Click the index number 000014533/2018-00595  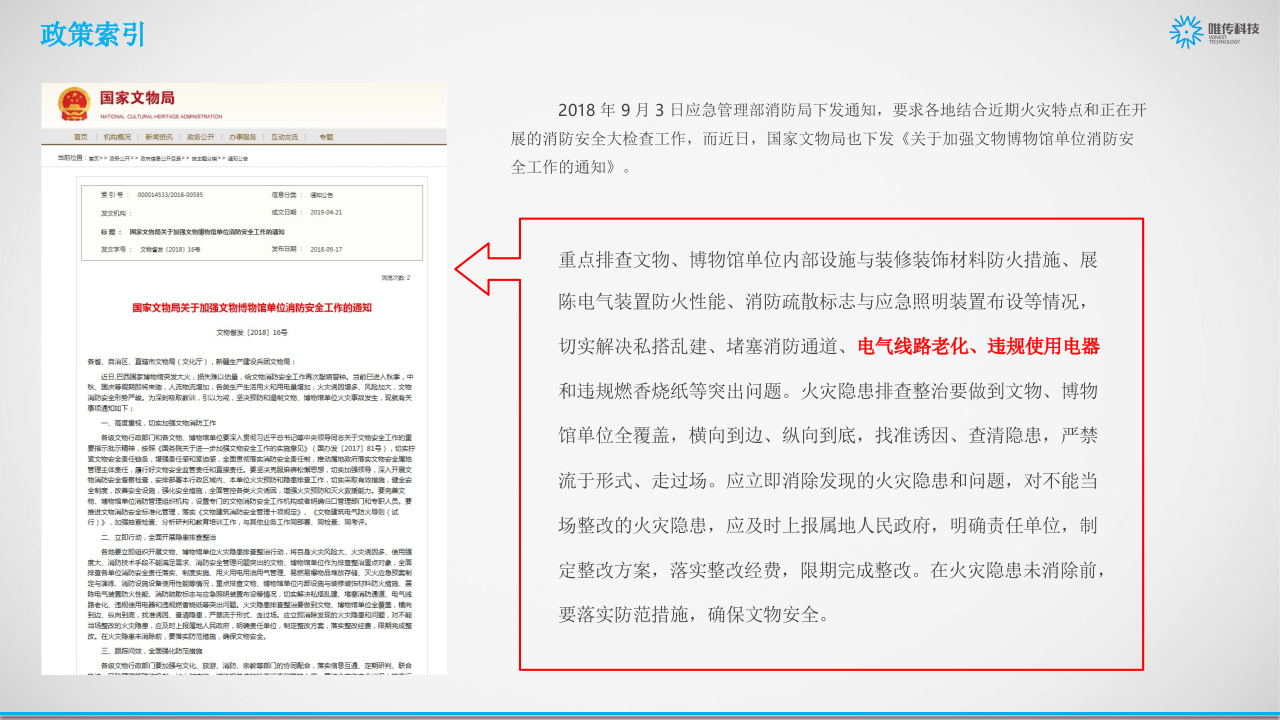pyautogui.click(x=170, y=195)
